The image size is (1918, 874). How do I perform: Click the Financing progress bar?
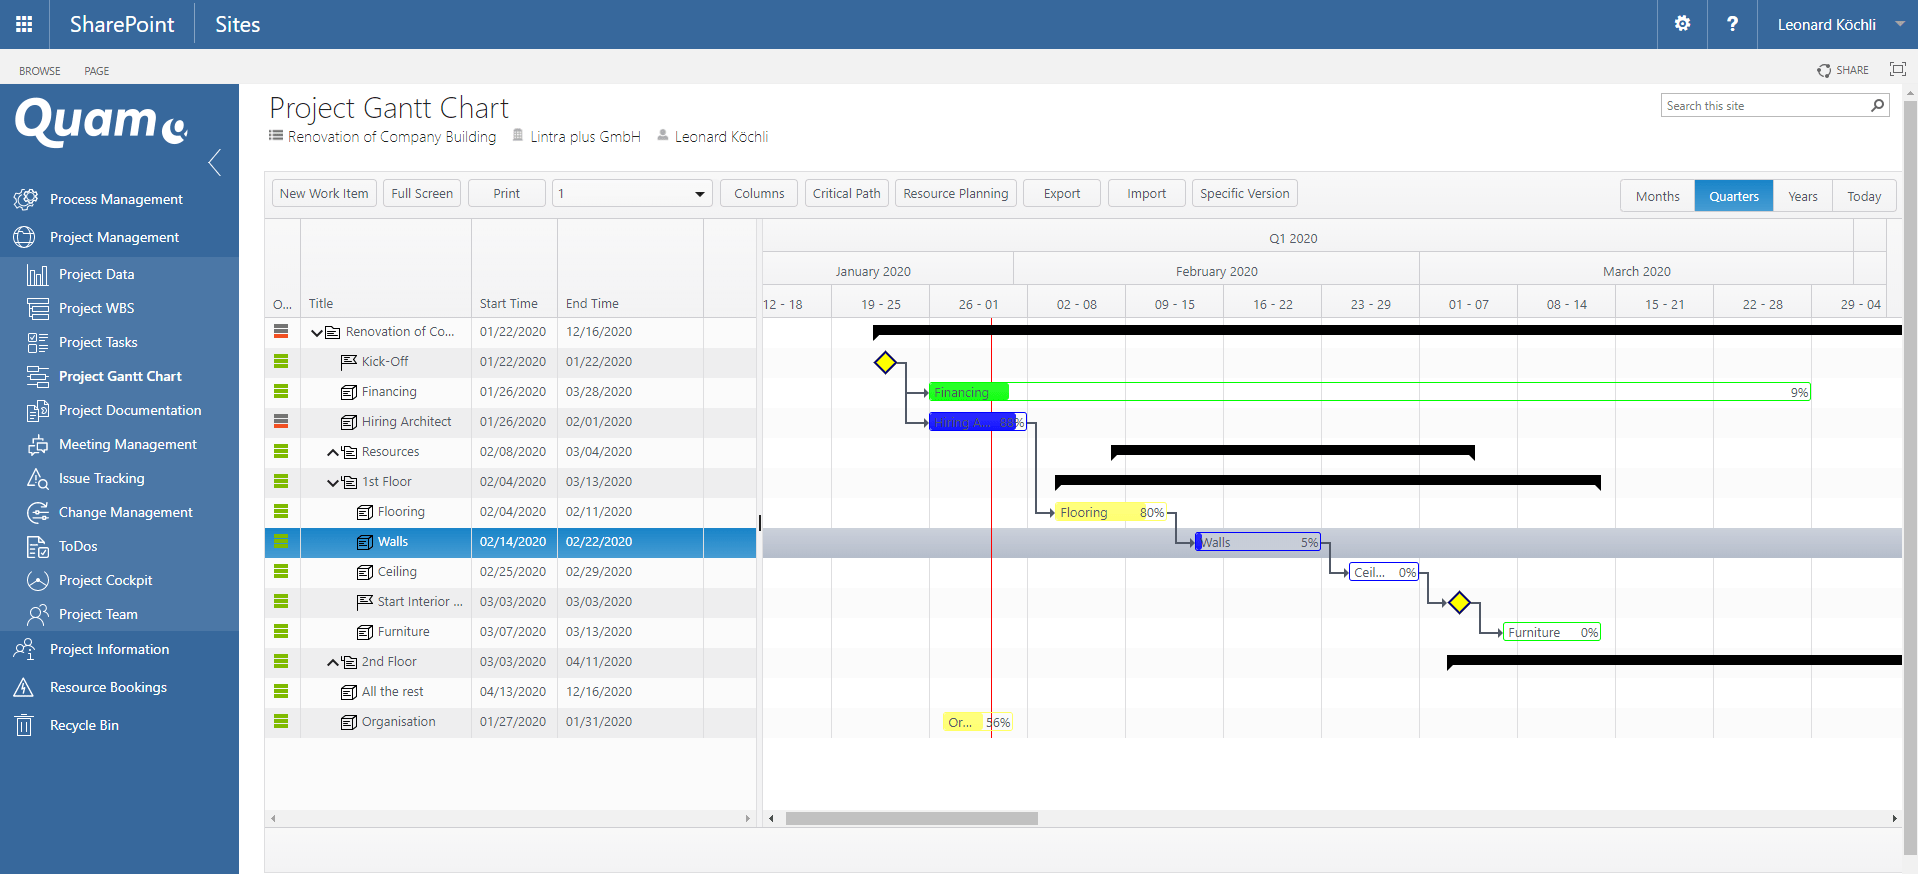point(1369,392)
